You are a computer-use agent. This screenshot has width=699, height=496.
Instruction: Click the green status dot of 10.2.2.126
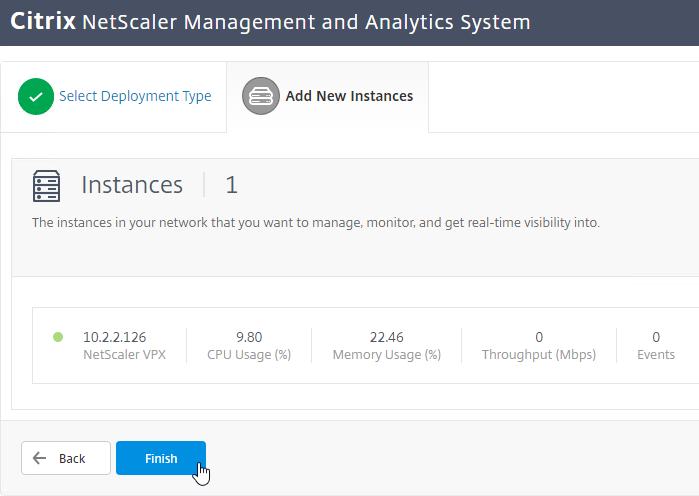[x=58, y=337]
